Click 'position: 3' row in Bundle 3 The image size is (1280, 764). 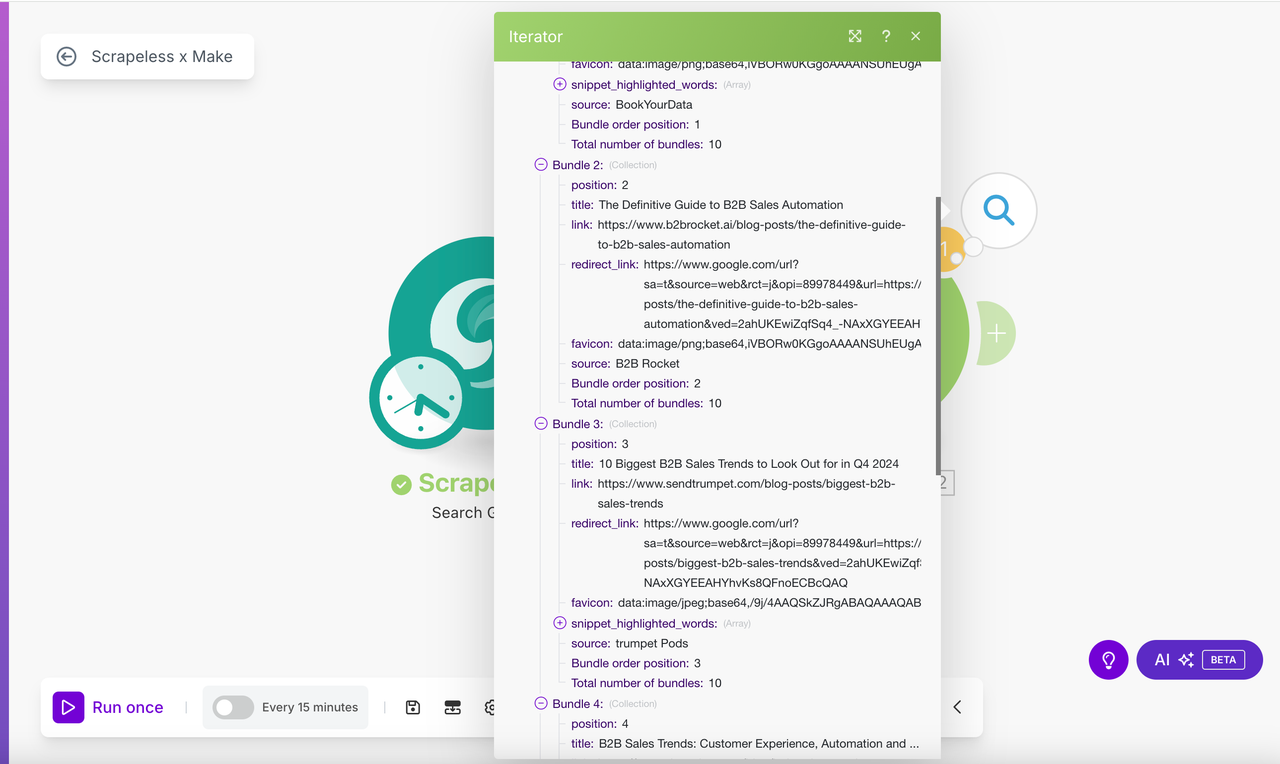[x=600, y=444]
